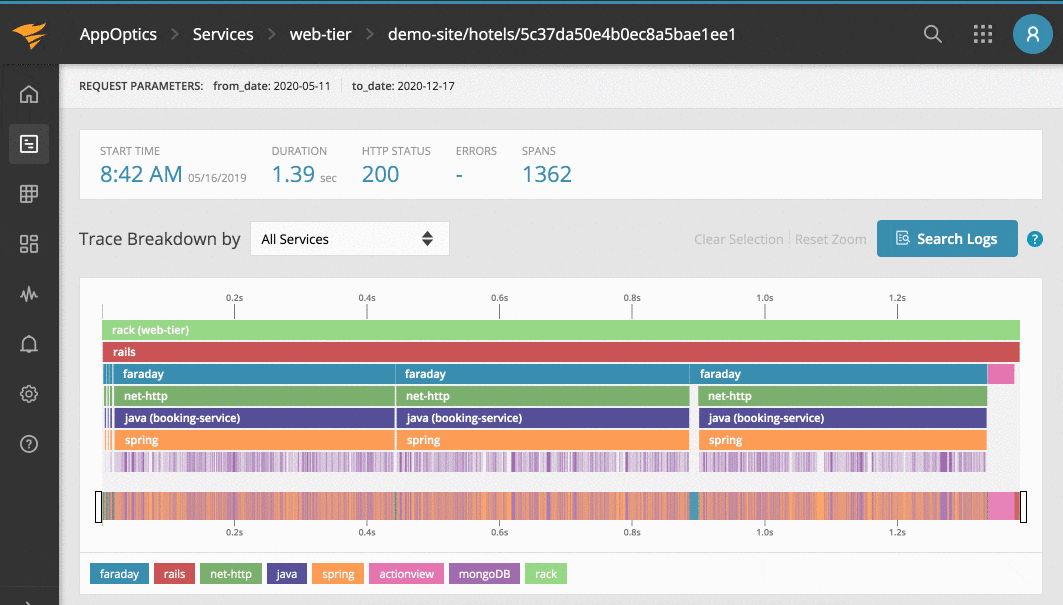The image size is (1063, 605).
Task: Toggle the faraday legend chip
Action: 119,574
